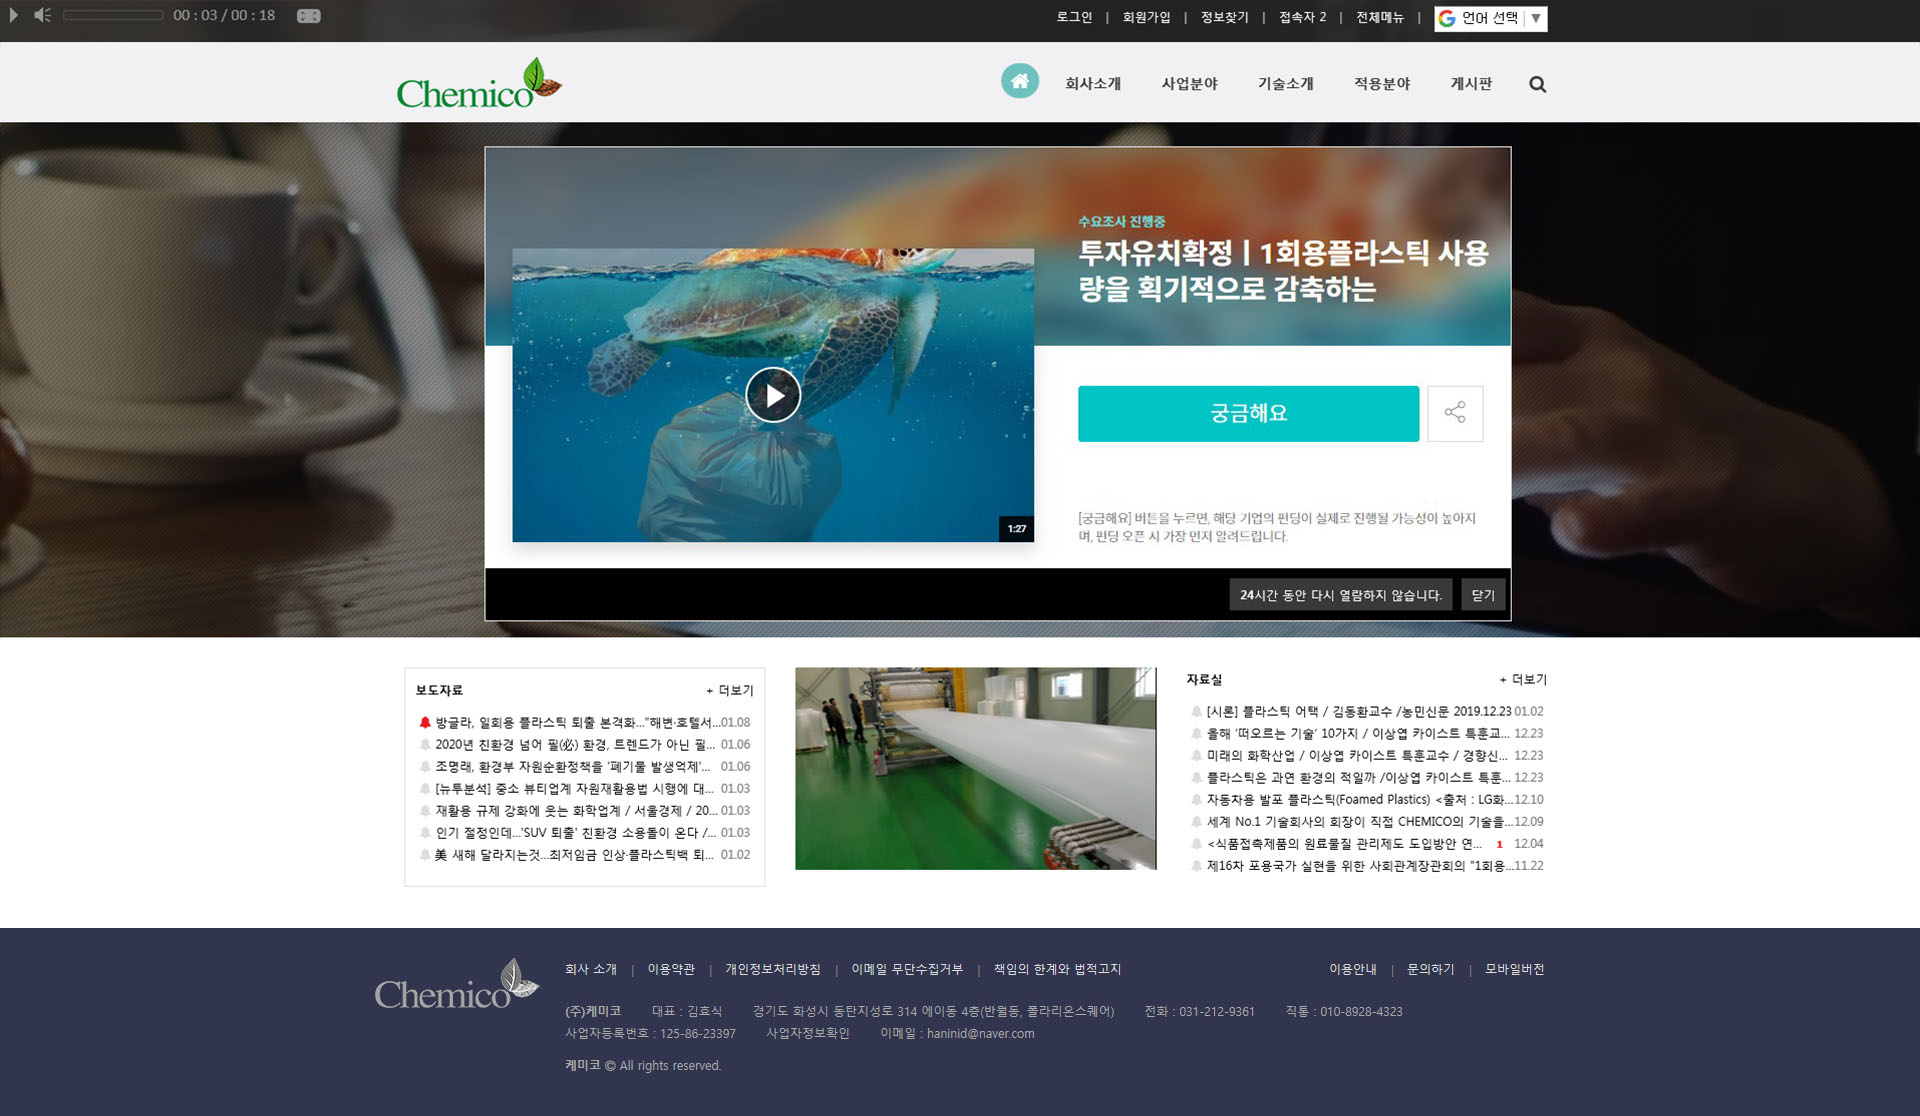1920x1116 pixels.
Task: Click the bell icon beside [시론] post
Action: pos(1196,711)
